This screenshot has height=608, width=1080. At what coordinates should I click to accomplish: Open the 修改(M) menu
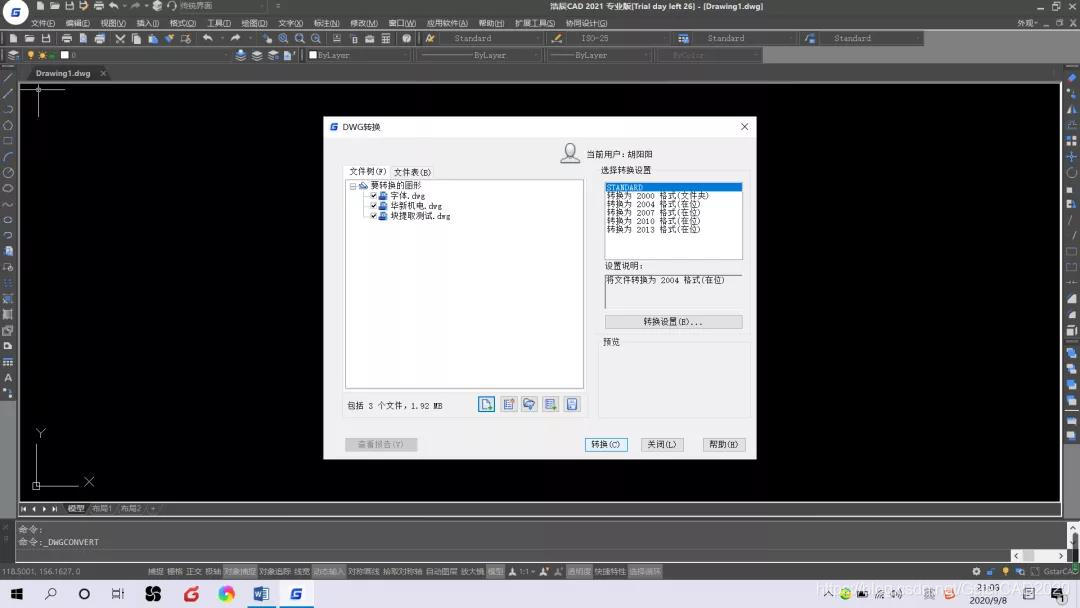364,23
